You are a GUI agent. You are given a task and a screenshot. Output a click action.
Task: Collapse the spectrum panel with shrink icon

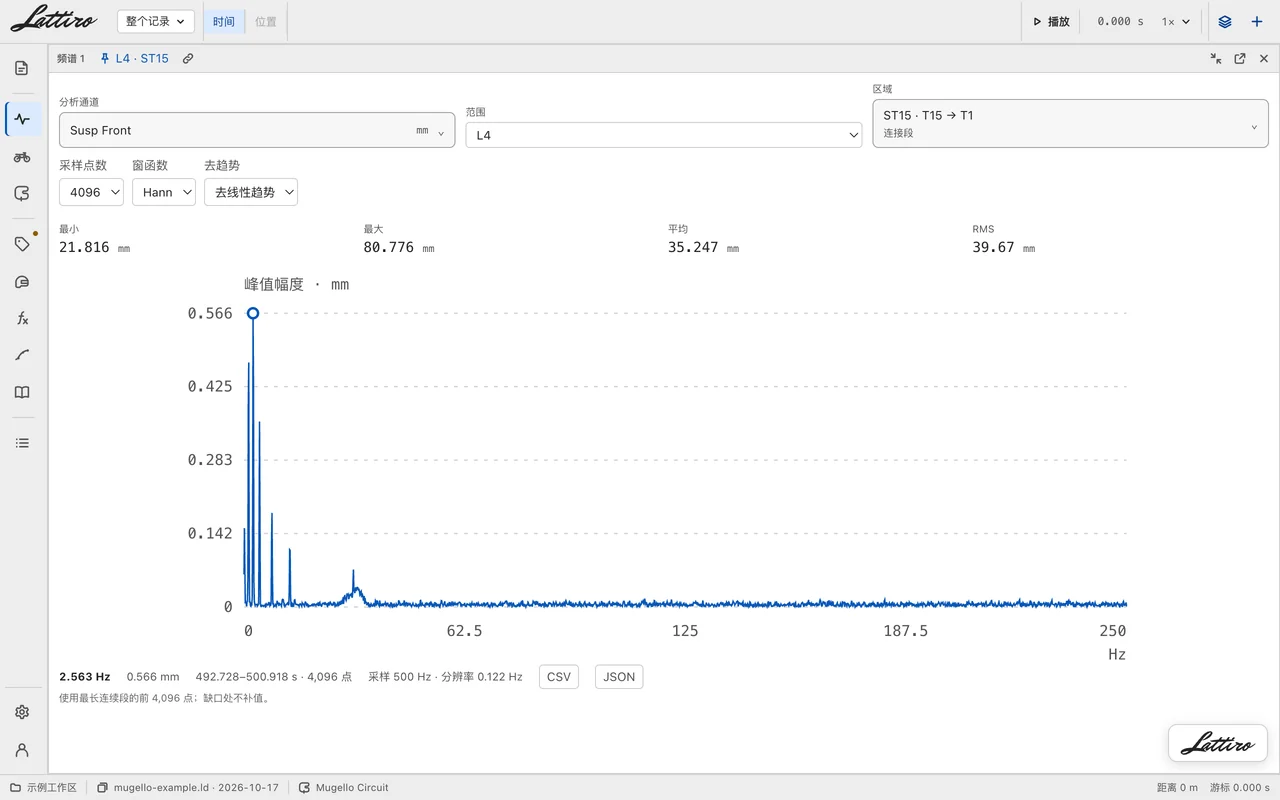[1216, 59]
